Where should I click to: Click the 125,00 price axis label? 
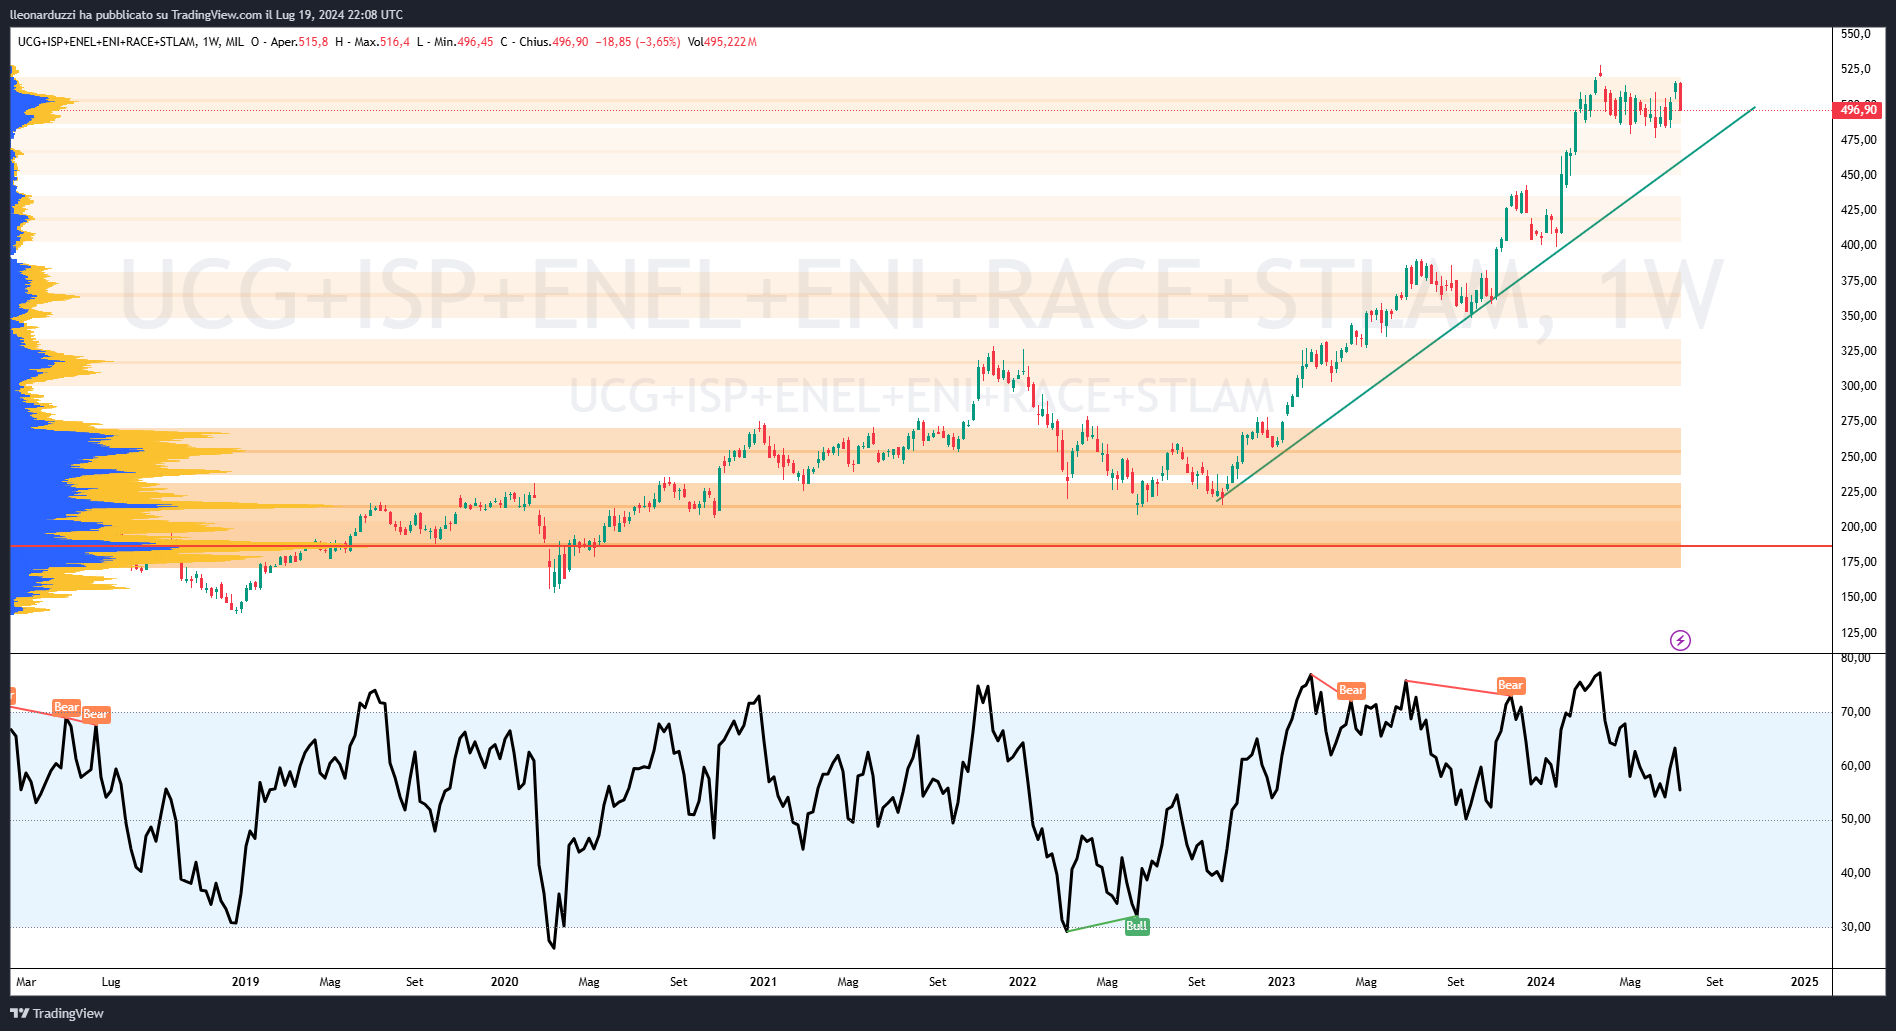1859,633
